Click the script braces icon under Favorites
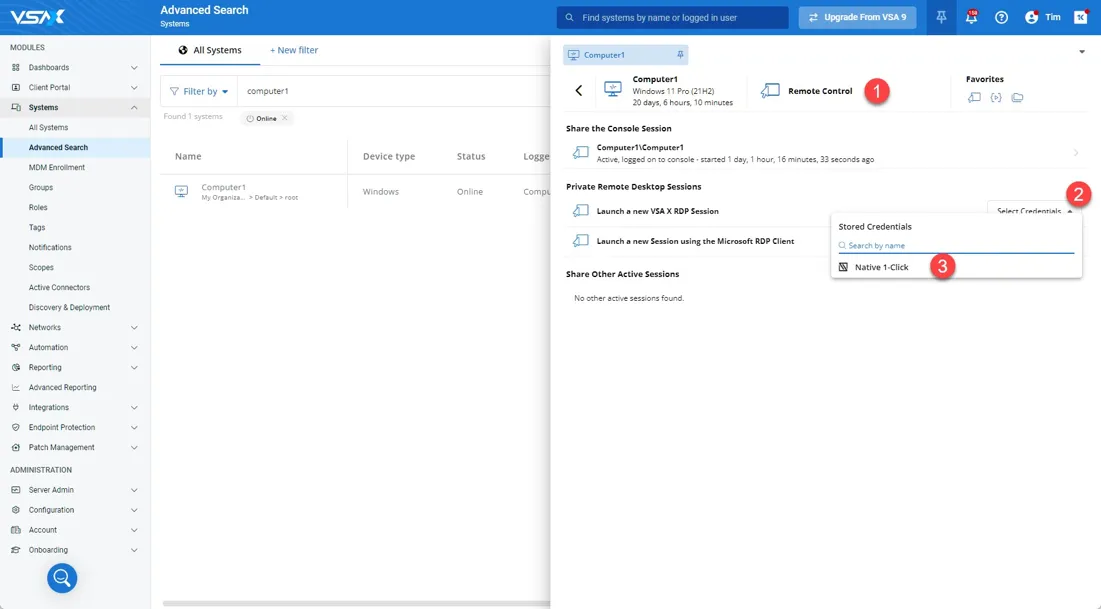Viewport: 1101px width, 609px height. tap(996, 97)
